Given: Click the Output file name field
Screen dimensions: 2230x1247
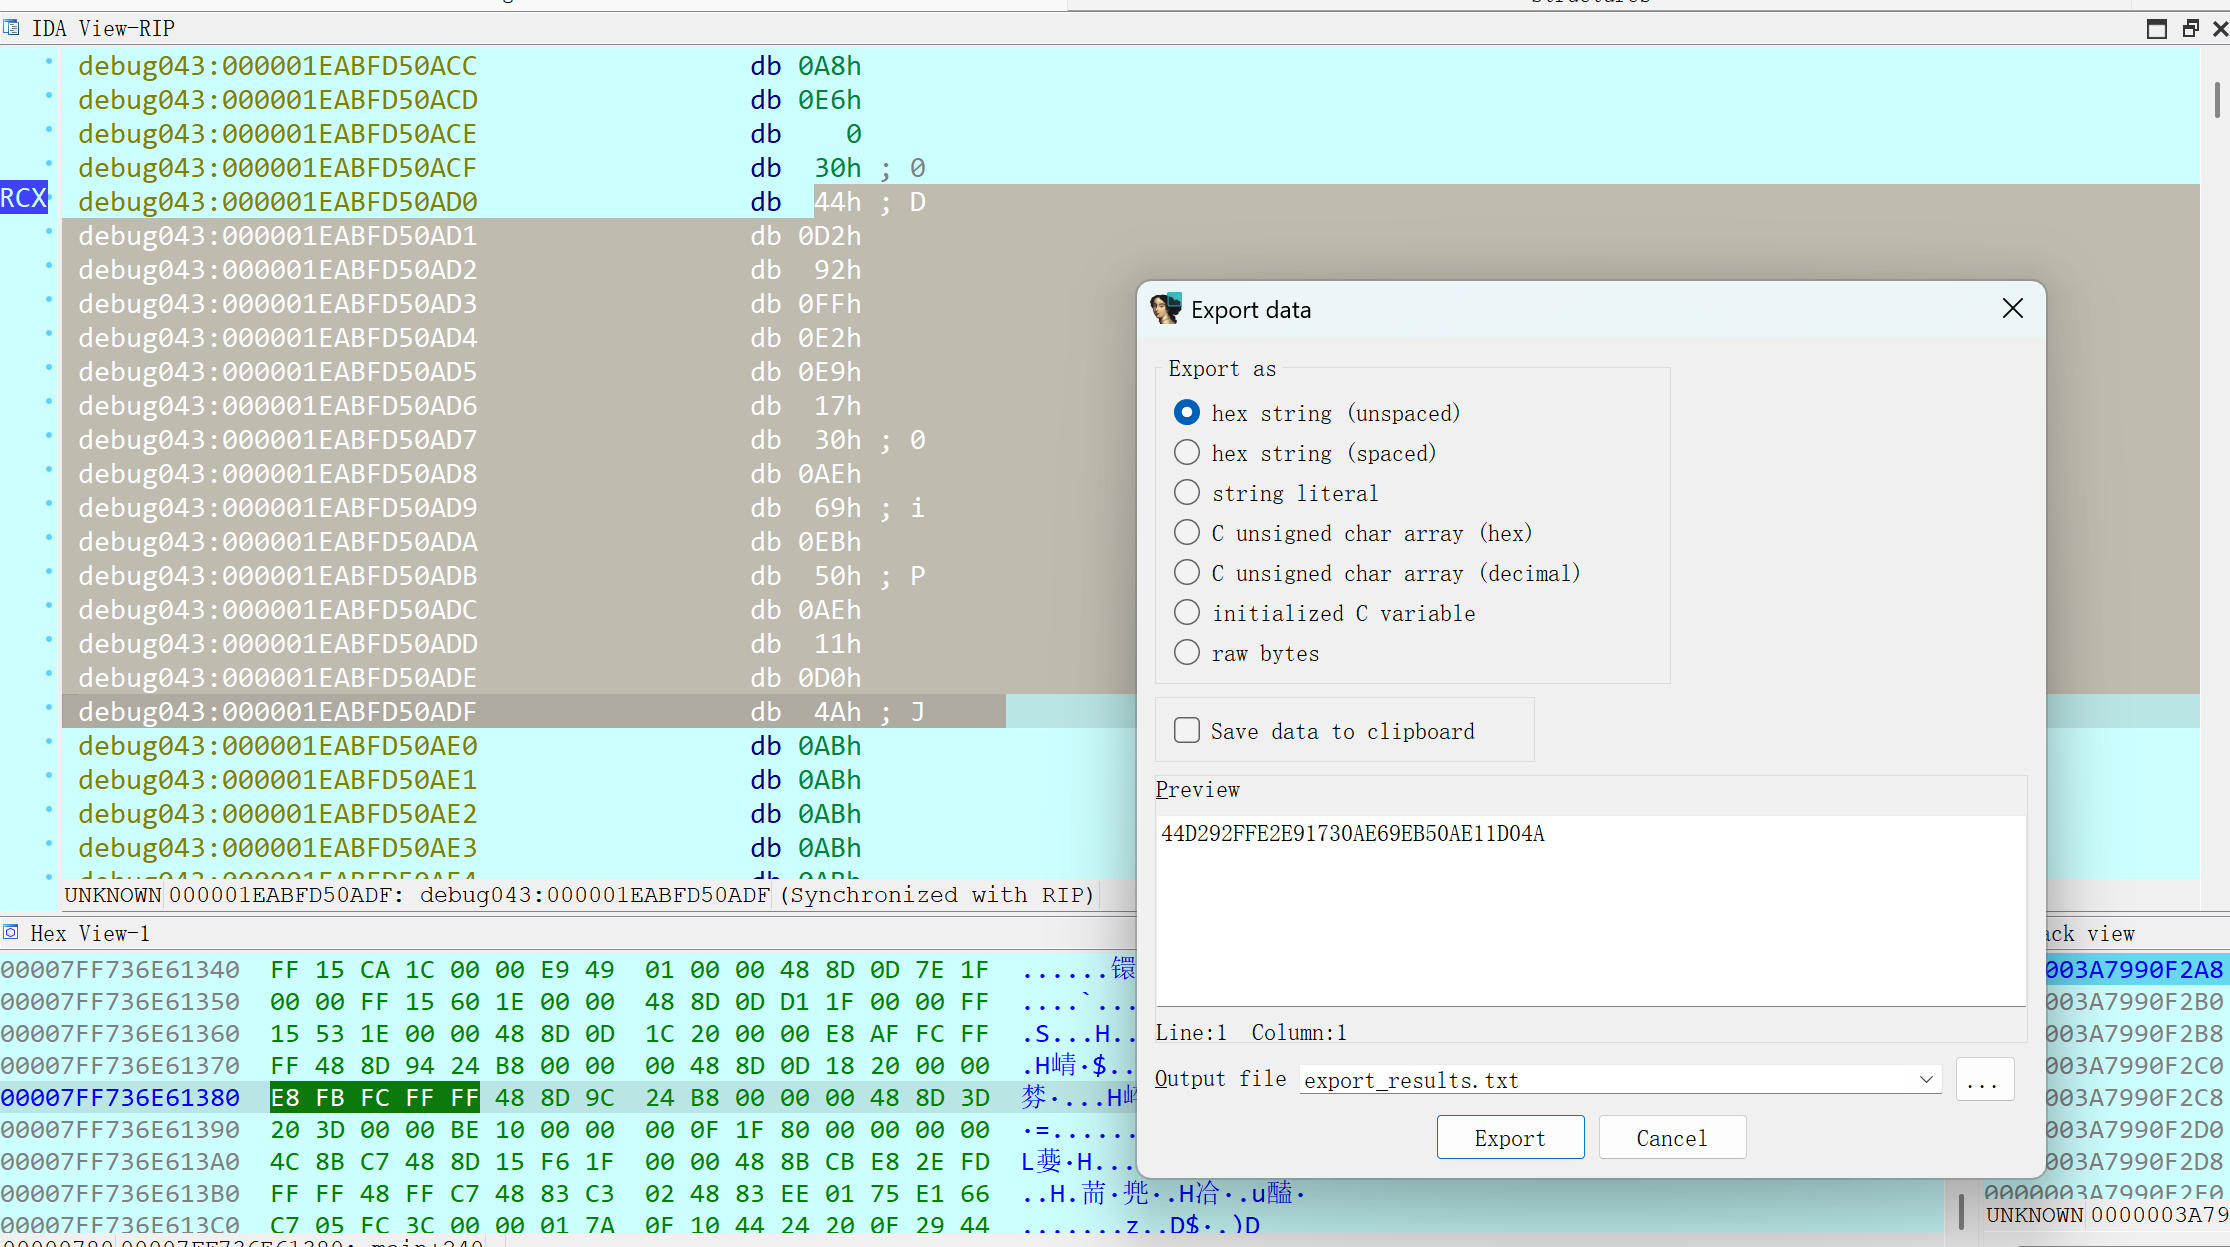Looking at the screenshot, I should [1600, 1080].
